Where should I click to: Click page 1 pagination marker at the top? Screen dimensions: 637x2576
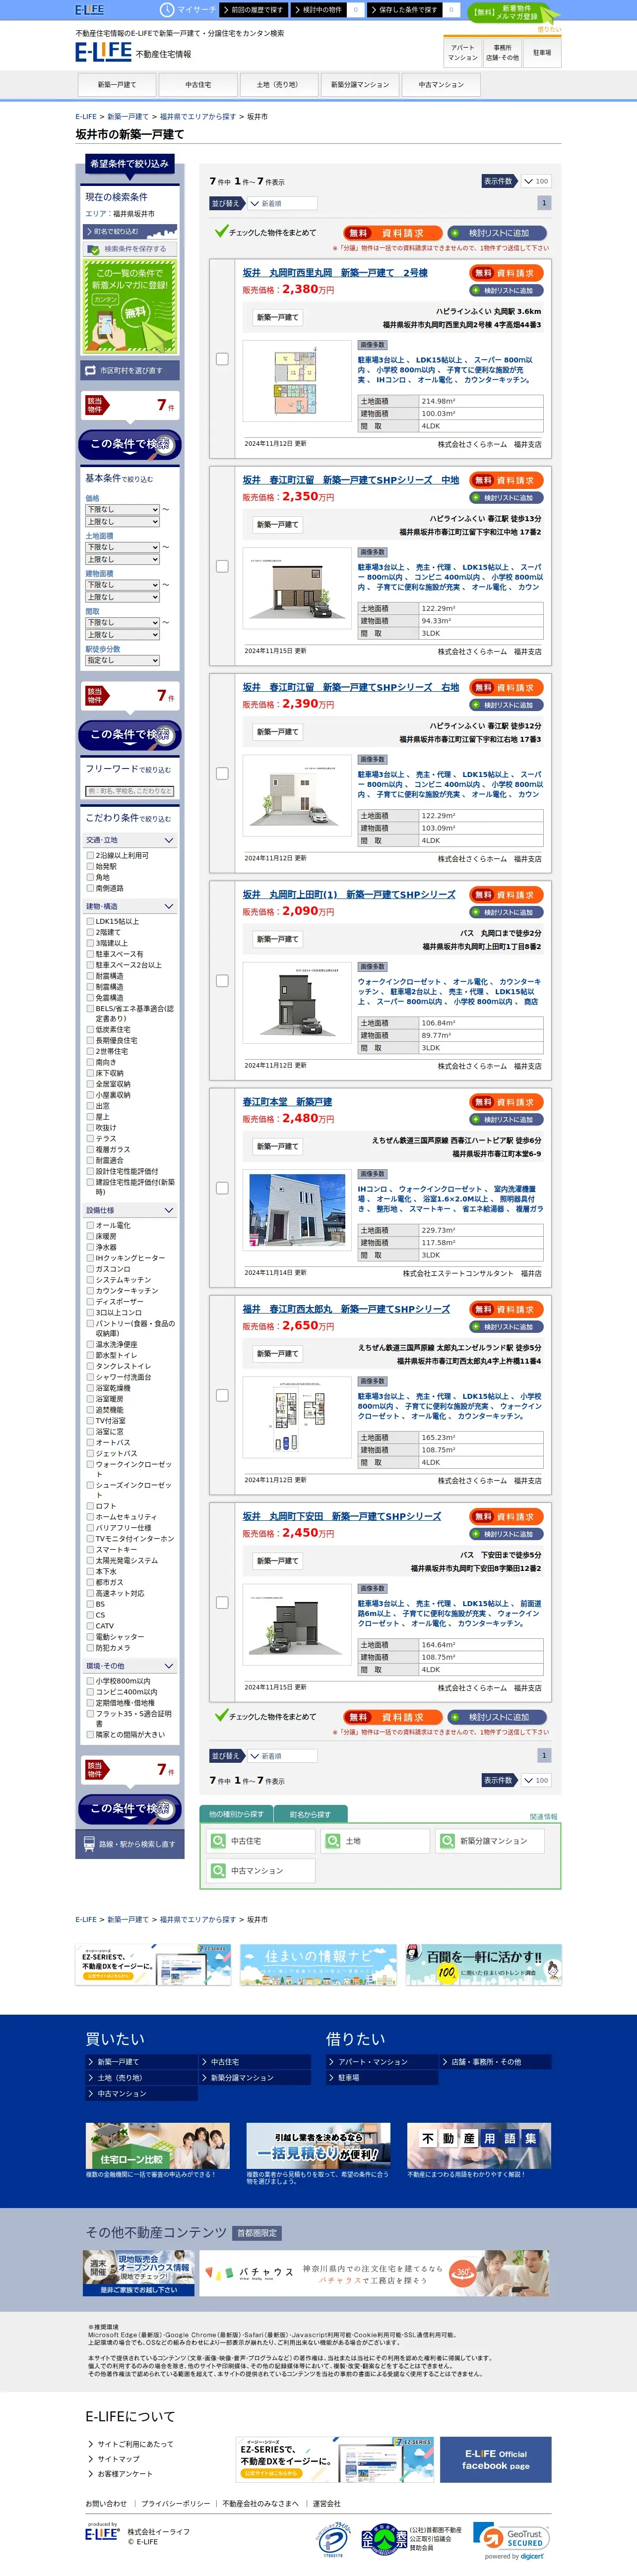coord(544,203)
